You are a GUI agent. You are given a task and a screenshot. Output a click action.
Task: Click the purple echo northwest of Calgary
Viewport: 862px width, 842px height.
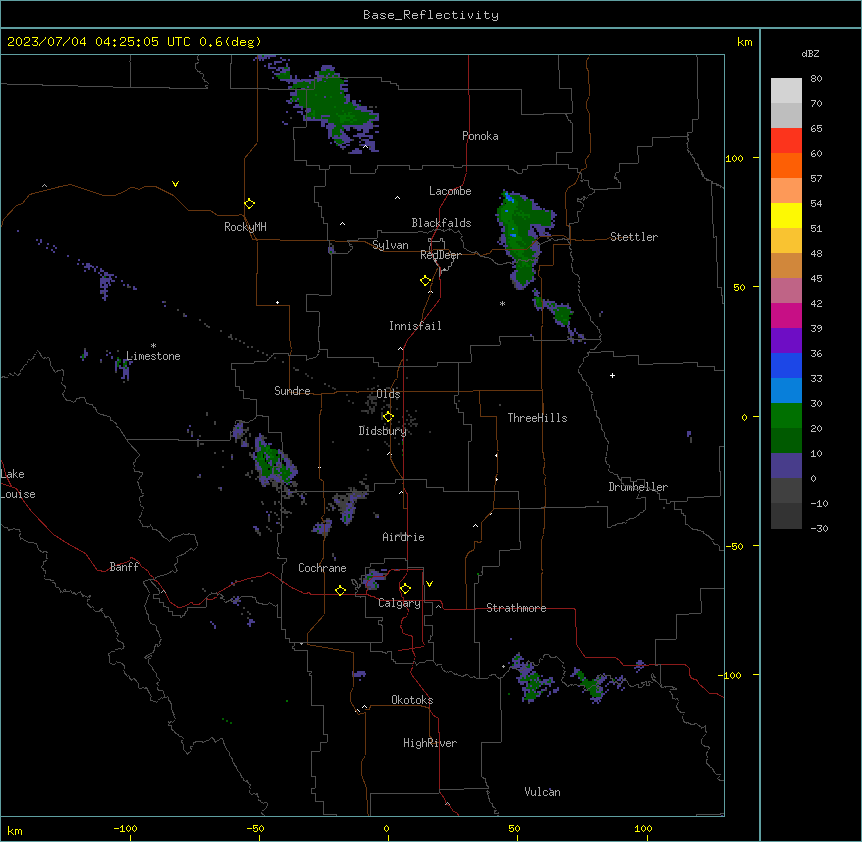[375, 579]
